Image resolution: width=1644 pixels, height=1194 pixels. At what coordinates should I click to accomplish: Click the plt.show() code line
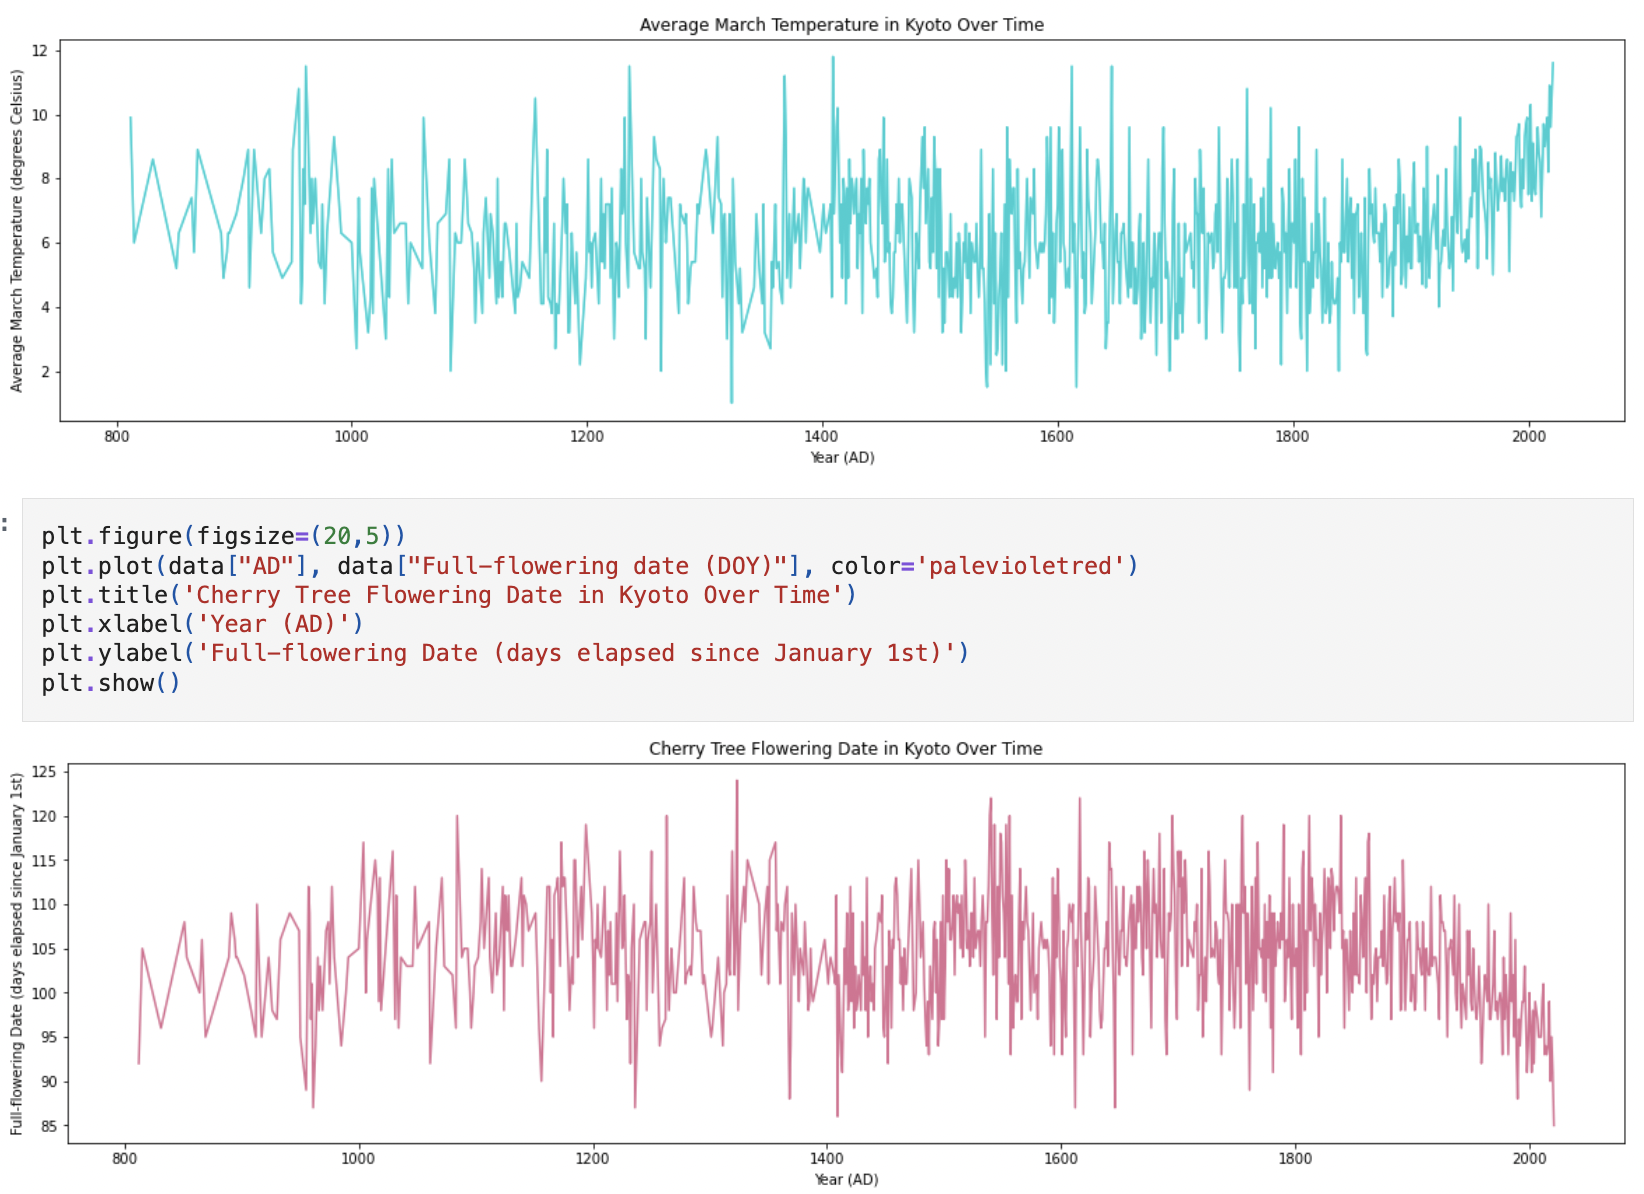111,683
